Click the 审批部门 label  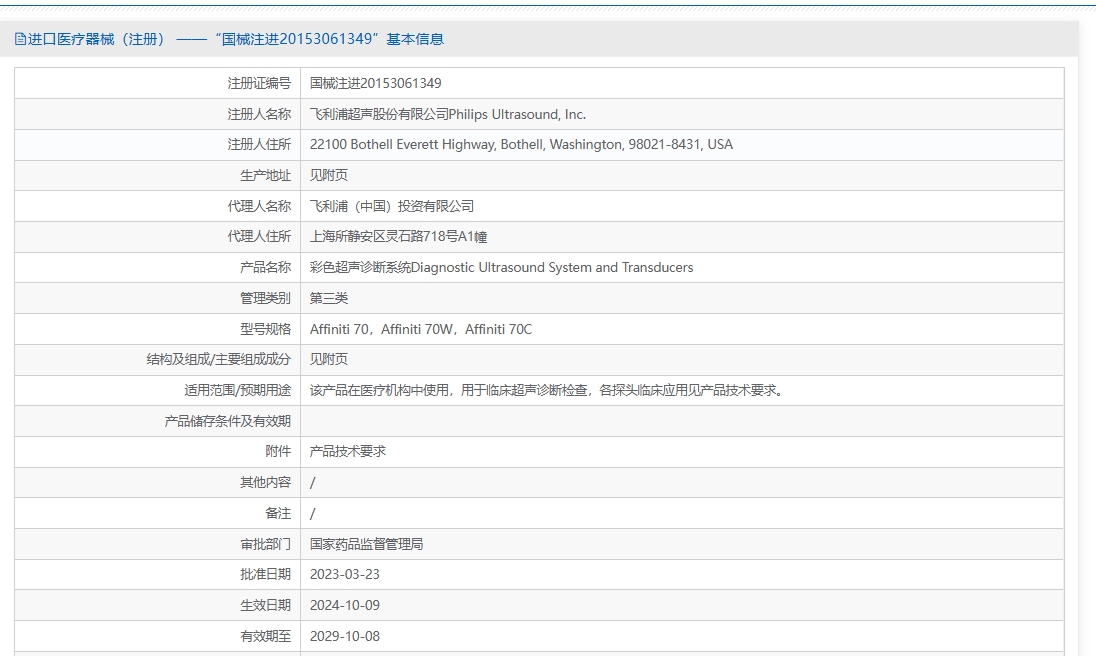pyautogui.click(x=265, y=544)
